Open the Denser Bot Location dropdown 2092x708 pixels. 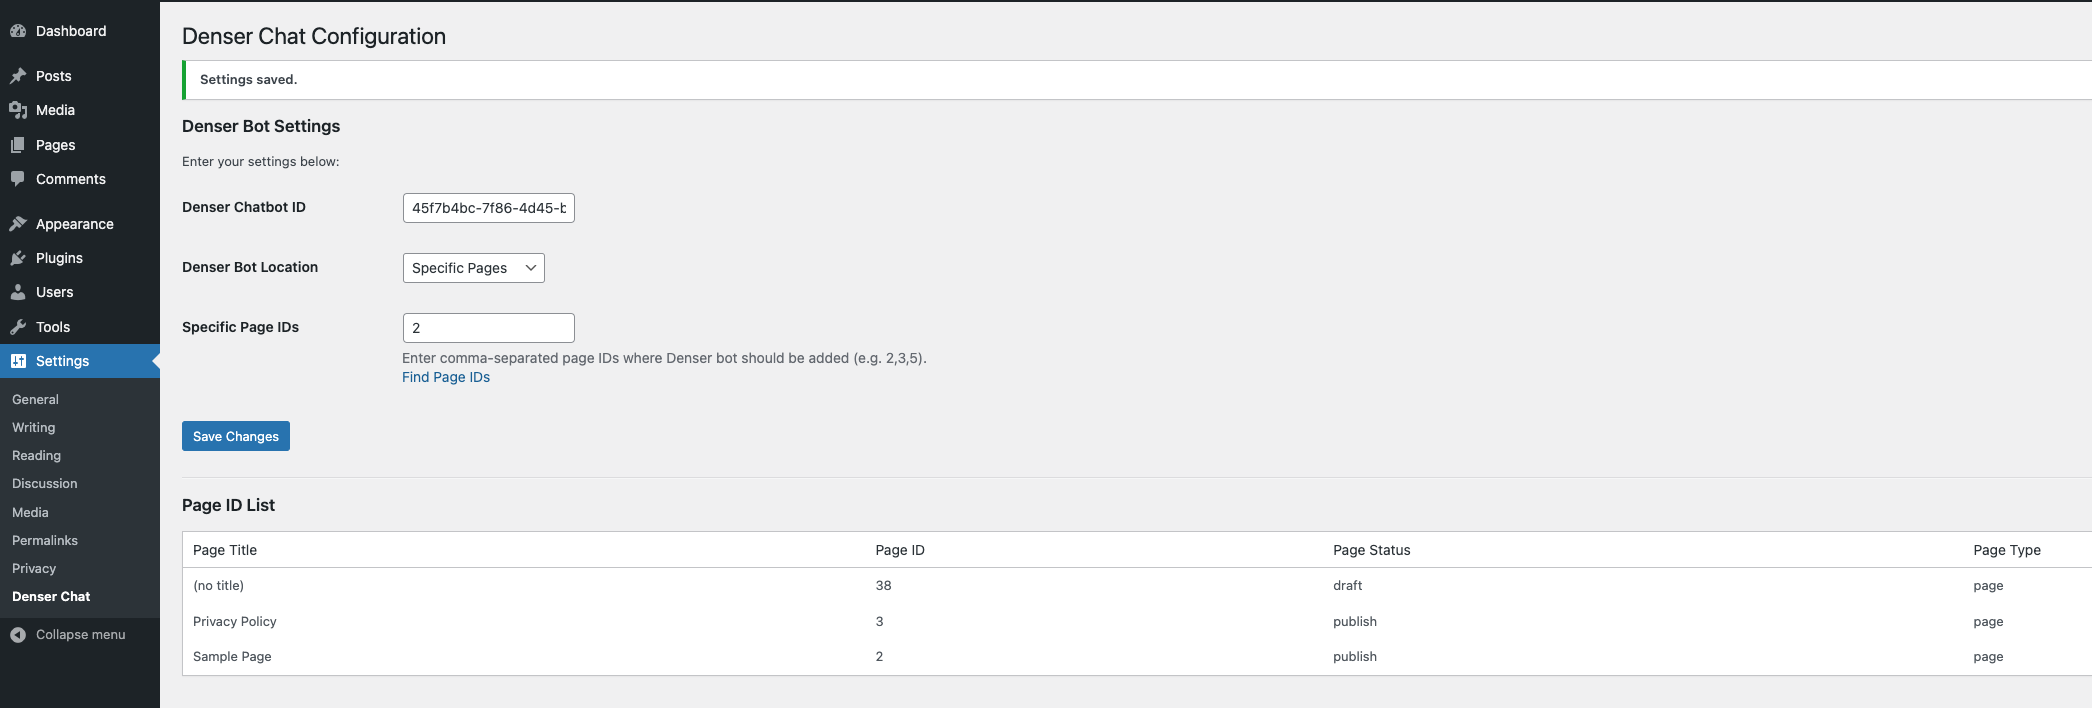coord(474,268)
